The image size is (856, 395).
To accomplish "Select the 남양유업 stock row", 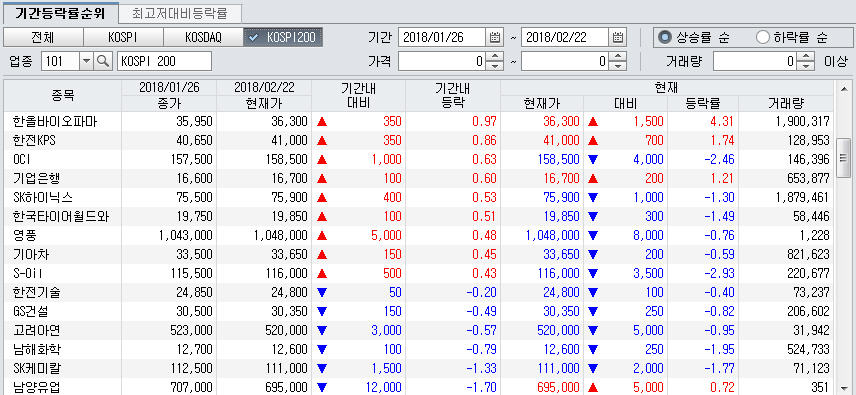I will click(x=419, y=387).
